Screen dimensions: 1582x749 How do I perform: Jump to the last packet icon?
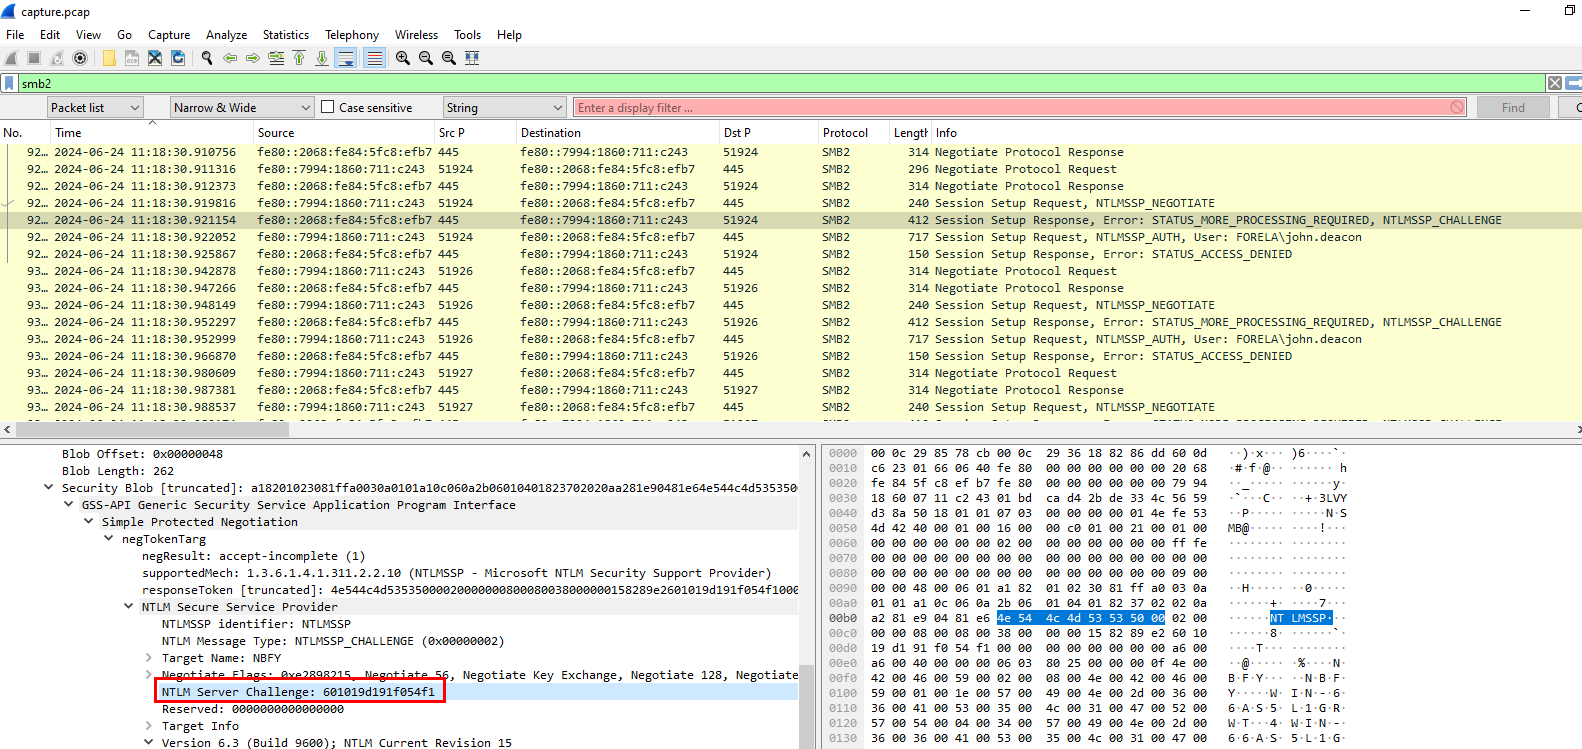pos(322,58)
